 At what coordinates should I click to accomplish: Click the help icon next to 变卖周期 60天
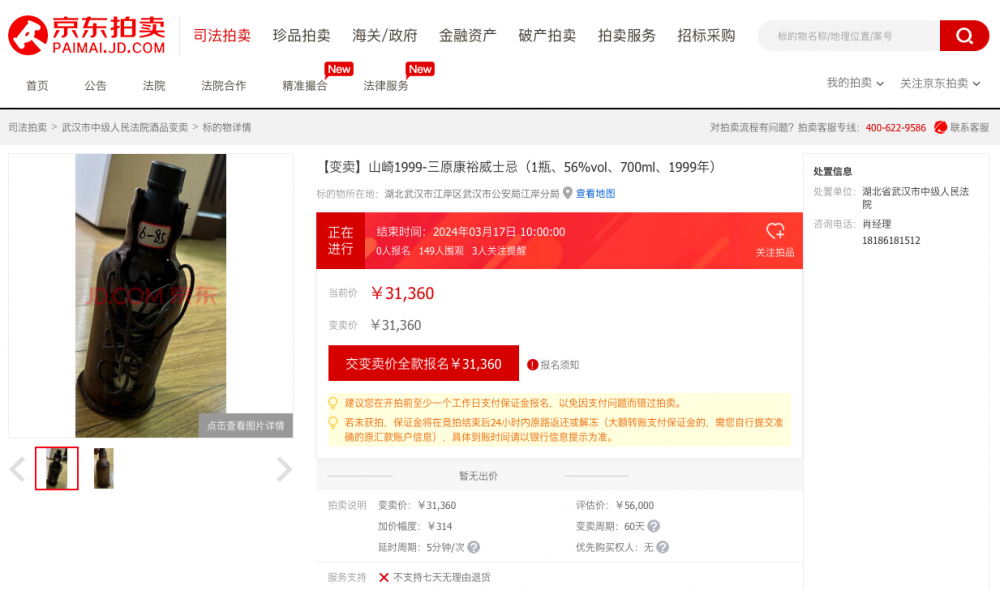tap(654, 526)
